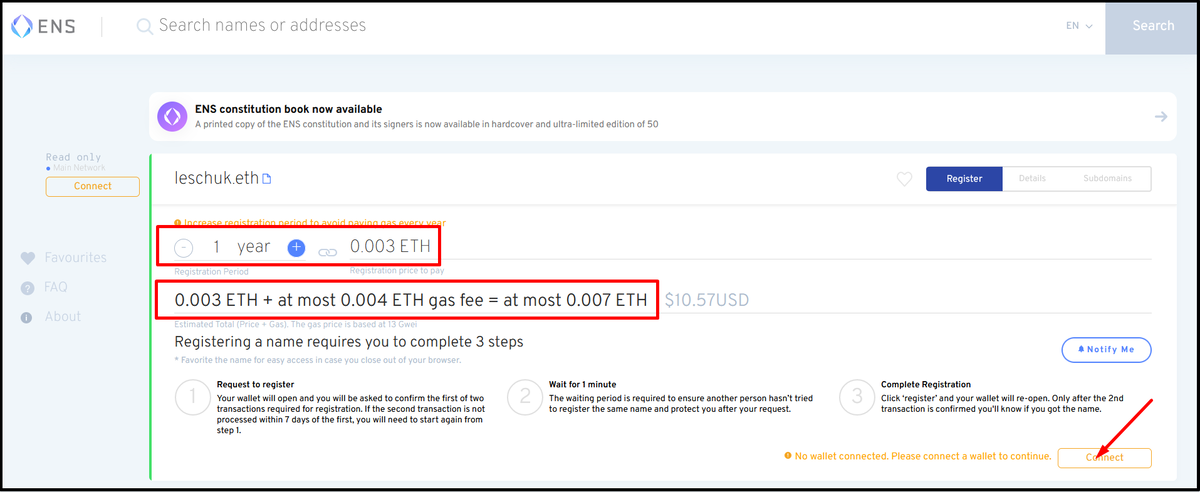Decrease registration period with minus button
1200x492 pixels.
click(184, 247)
